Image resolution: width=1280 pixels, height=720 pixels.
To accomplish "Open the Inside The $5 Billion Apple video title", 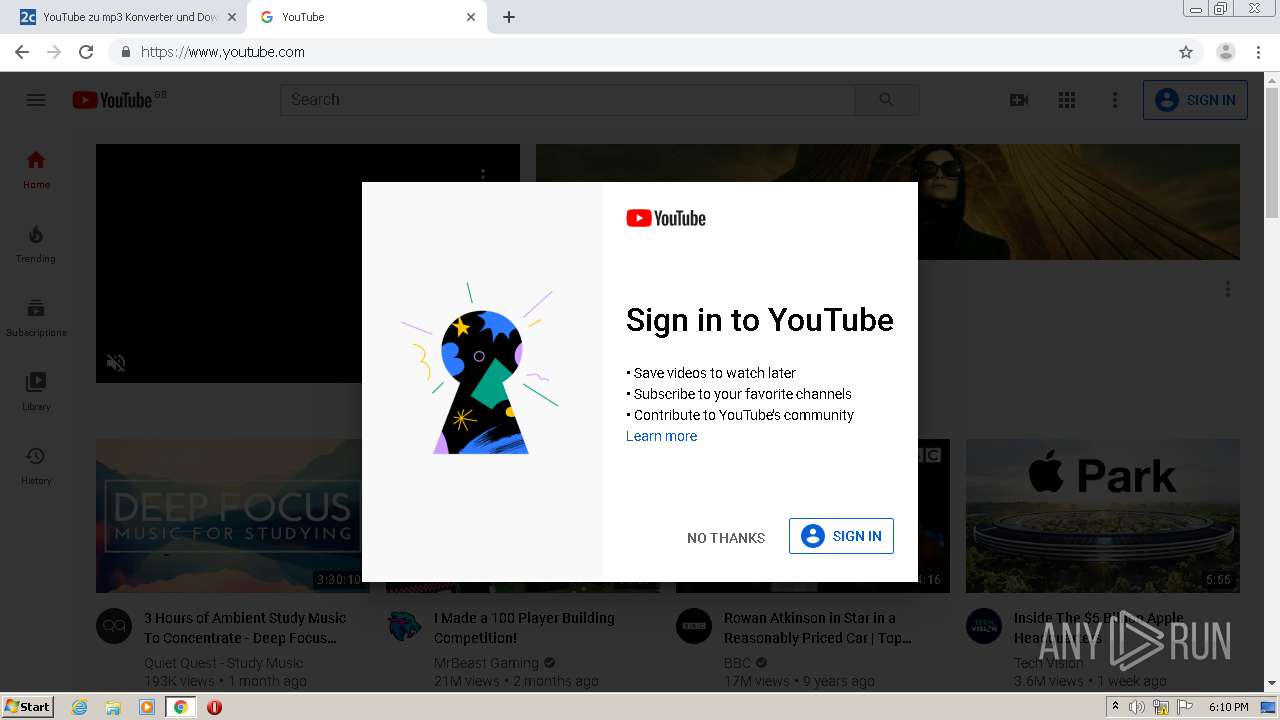I will click(x=1099, y=628).
